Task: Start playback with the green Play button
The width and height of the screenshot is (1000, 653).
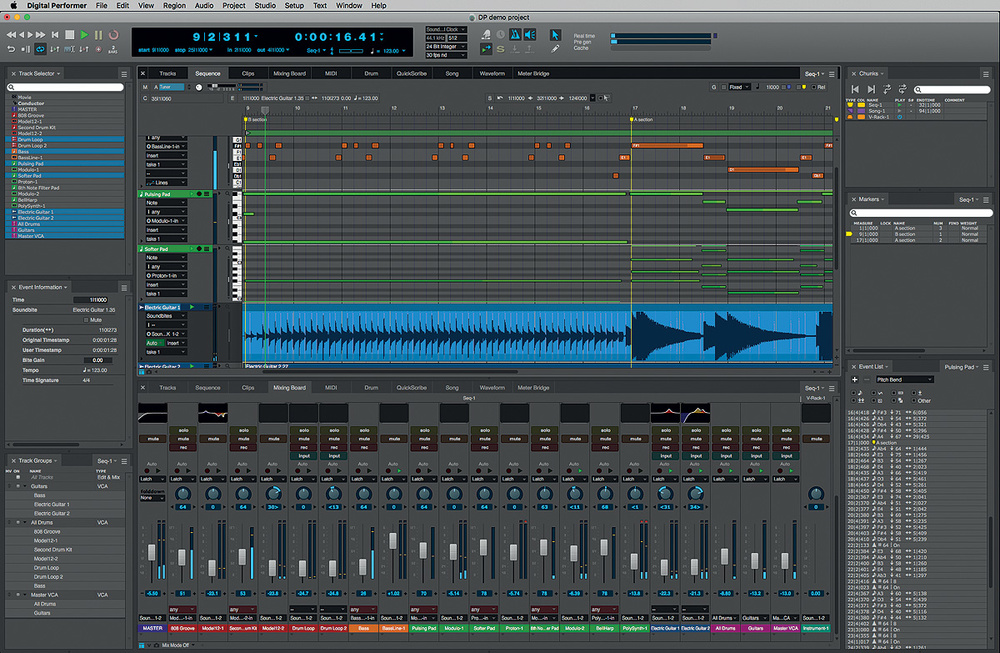Action: tap(84, 34)
